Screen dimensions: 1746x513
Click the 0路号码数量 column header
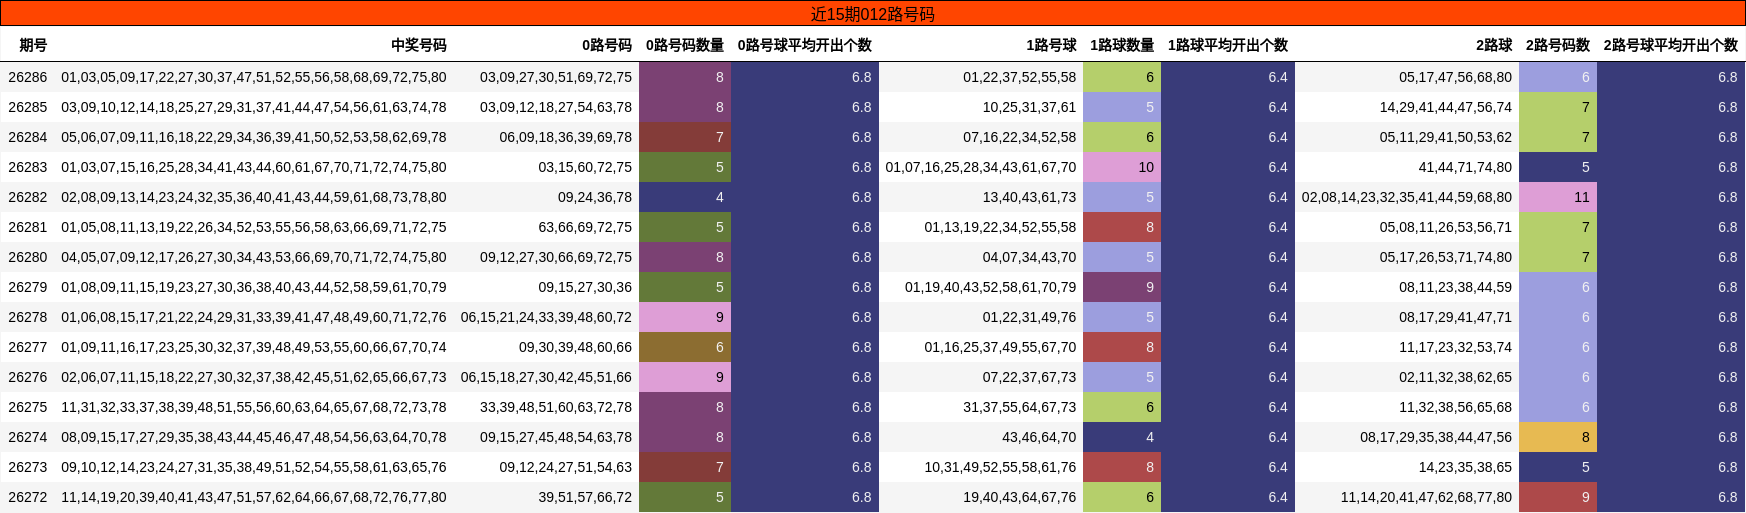click(685, 45)
